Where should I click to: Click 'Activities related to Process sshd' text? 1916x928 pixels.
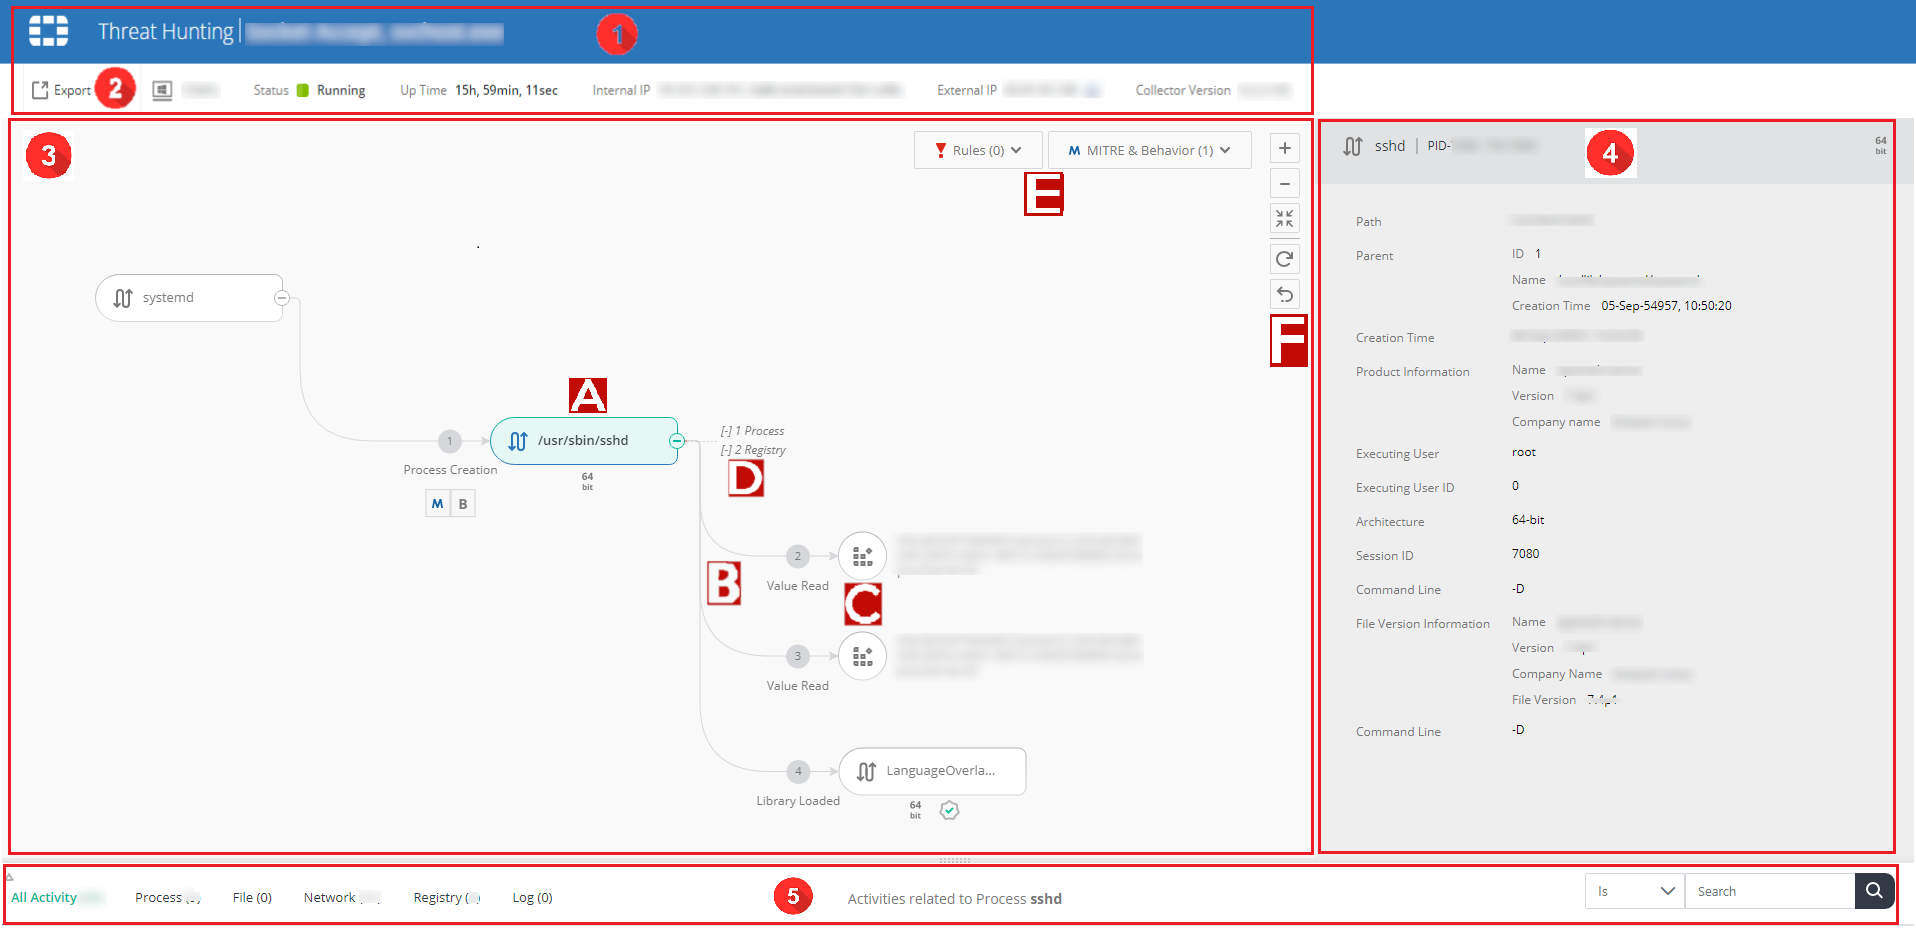tap(955, 899)
